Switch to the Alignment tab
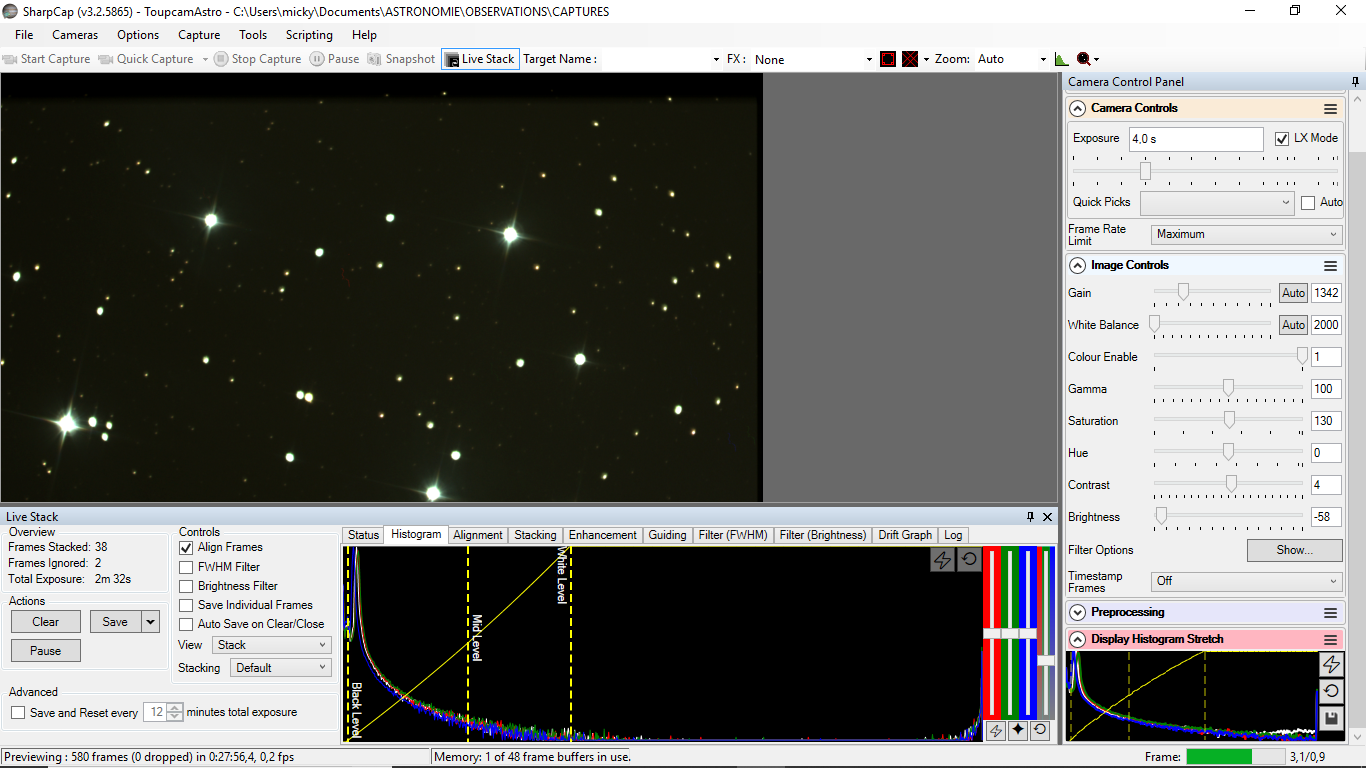The image size is (1366, 768). pyautogui.click(x=477, y=535)
